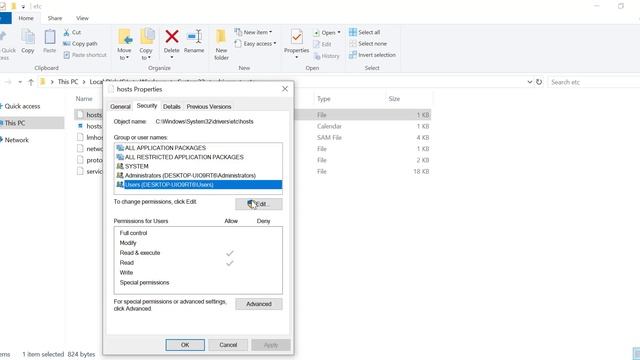640x360 pixels.
Task: Click the Up one level arrow
Action: click(31, 82)
